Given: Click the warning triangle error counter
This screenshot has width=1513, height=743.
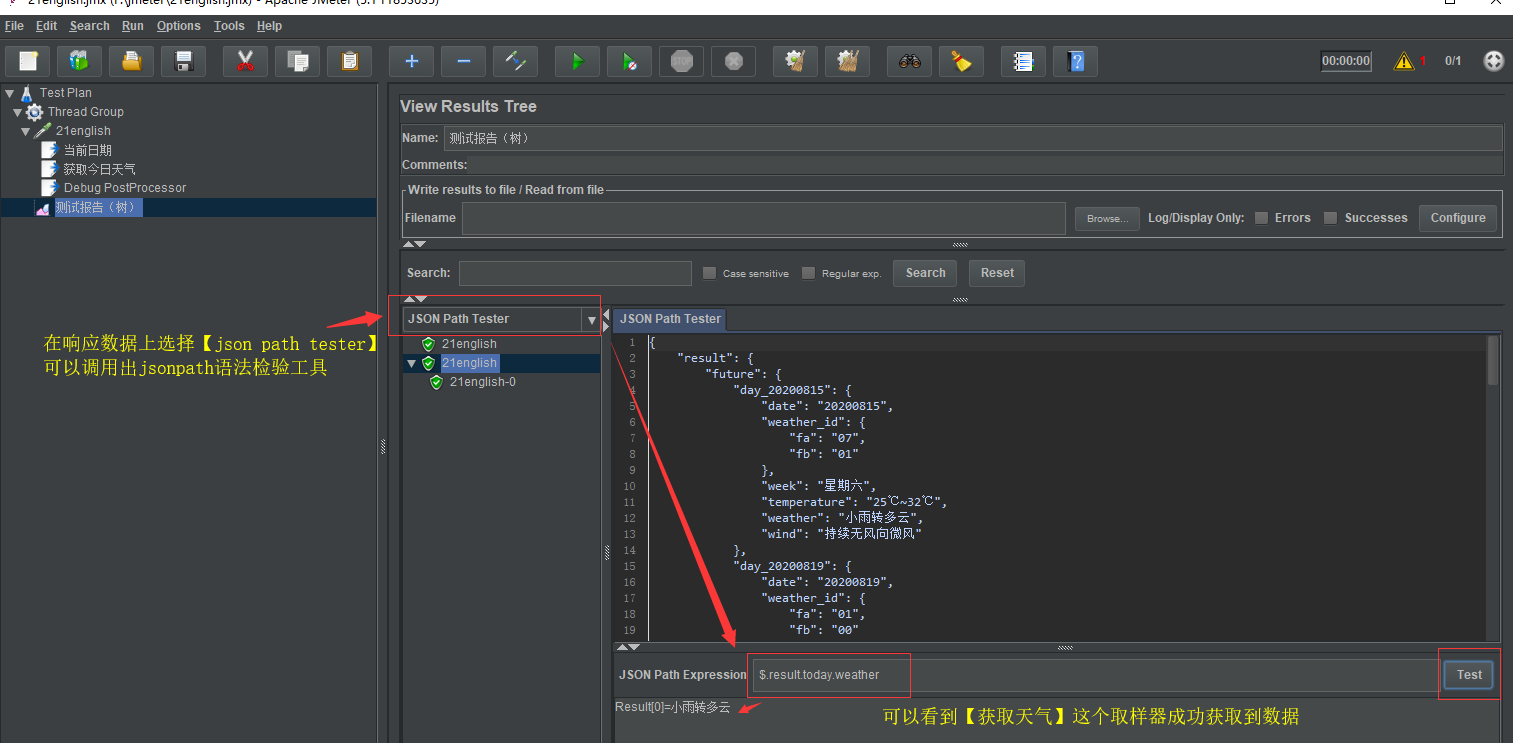Looking at the screenshot, I should tap(1404, 61).
